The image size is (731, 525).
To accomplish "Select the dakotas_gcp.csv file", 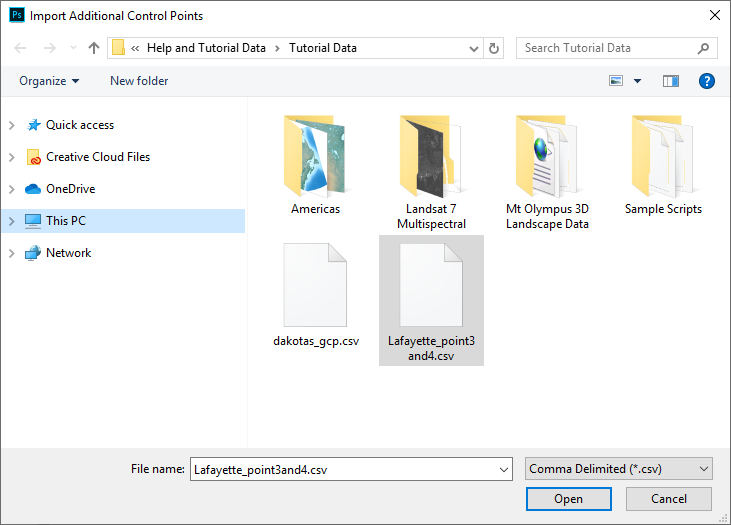I will coord(316,295).
